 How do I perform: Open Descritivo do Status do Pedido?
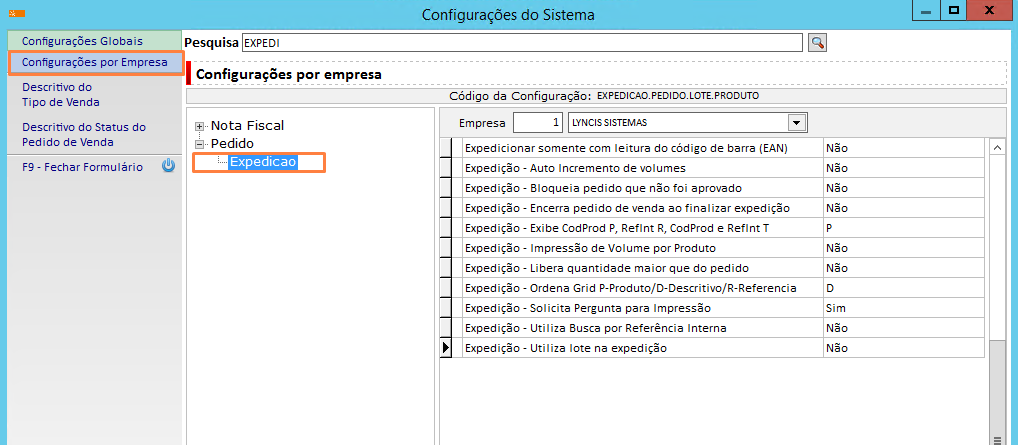(84, 134)
